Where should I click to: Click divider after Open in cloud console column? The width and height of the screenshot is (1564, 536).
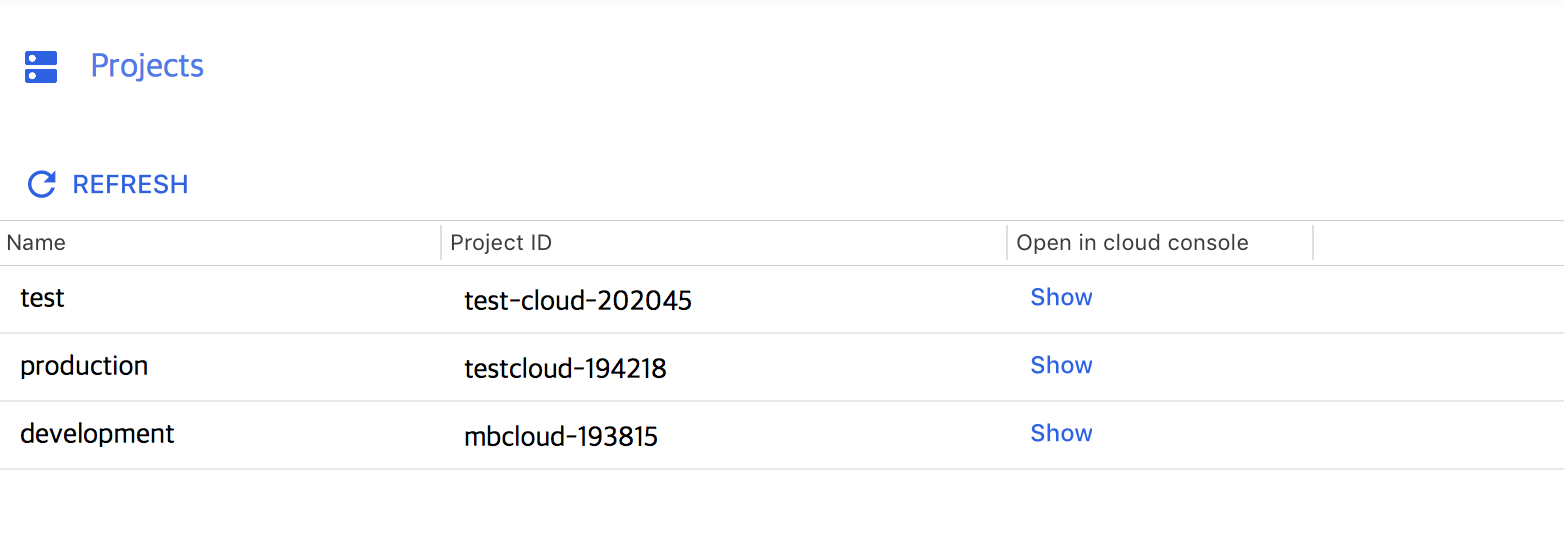point(1313,243)
